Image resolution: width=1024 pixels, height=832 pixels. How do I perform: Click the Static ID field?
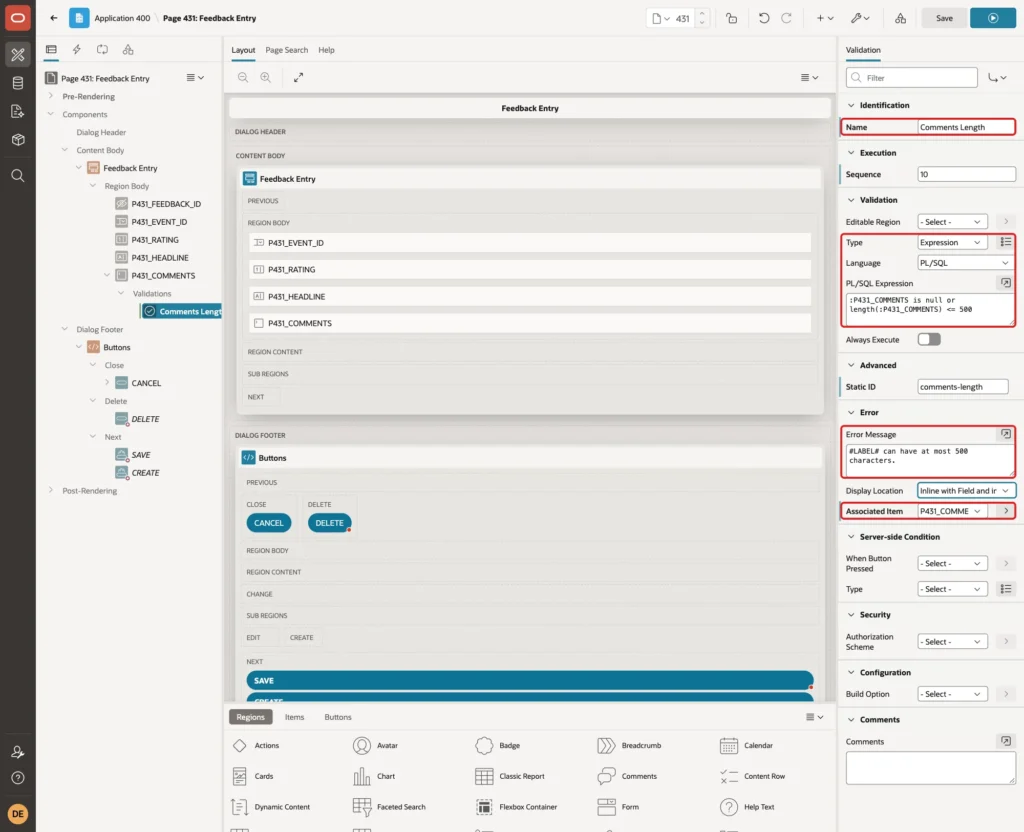(x=962, y=387)
